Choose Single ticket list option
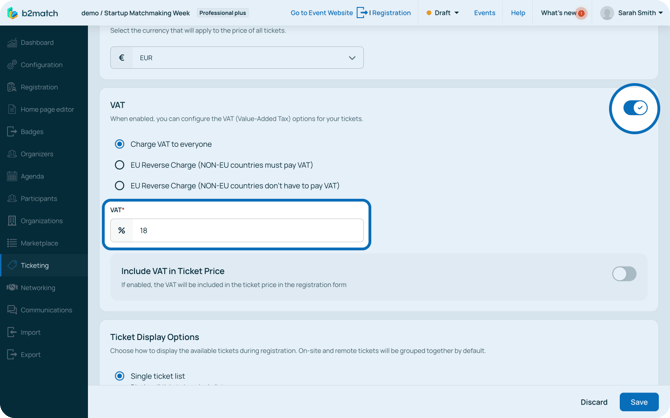670x418 pixels. click(x=120, y=376)
